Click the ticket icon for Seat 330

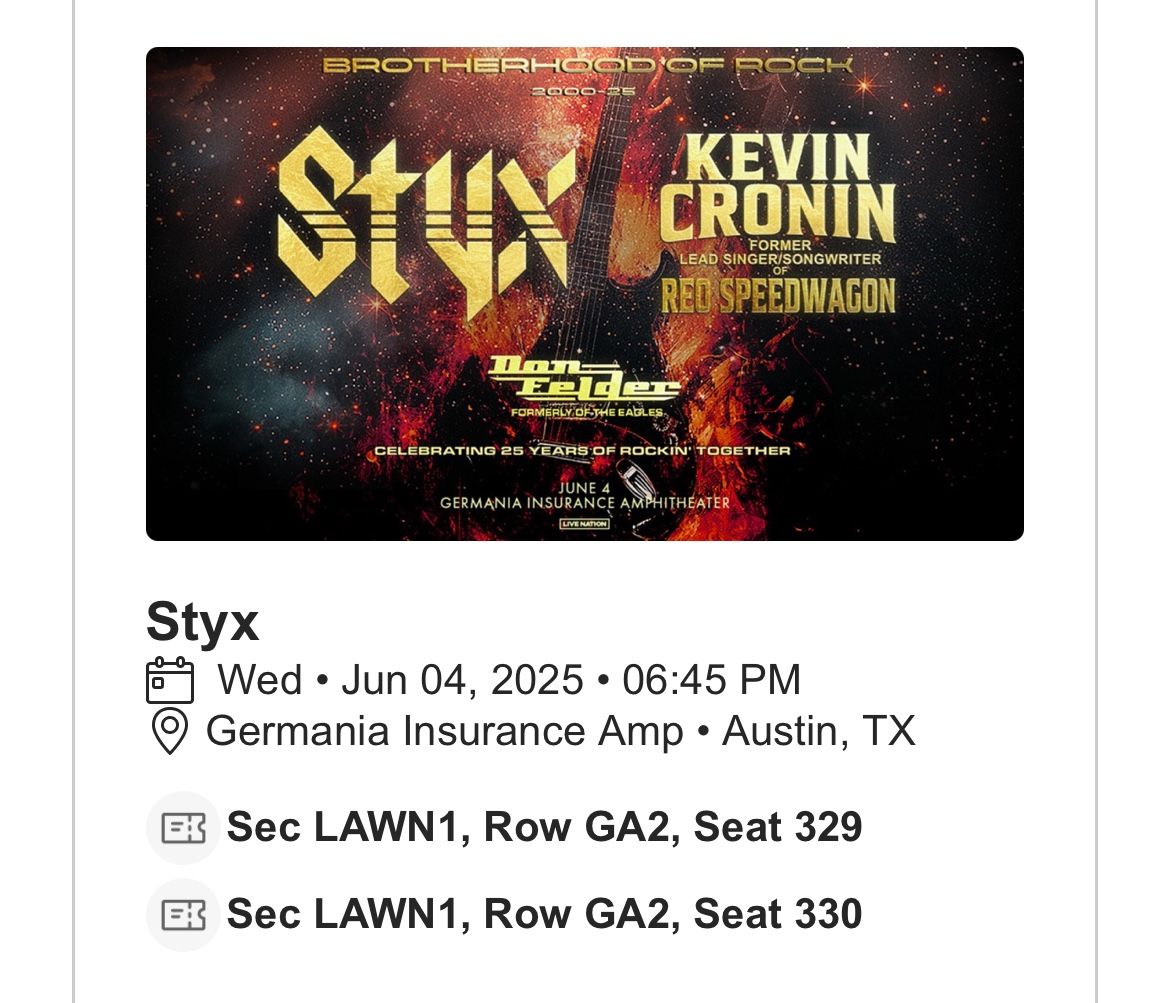(x=183, y=914)
